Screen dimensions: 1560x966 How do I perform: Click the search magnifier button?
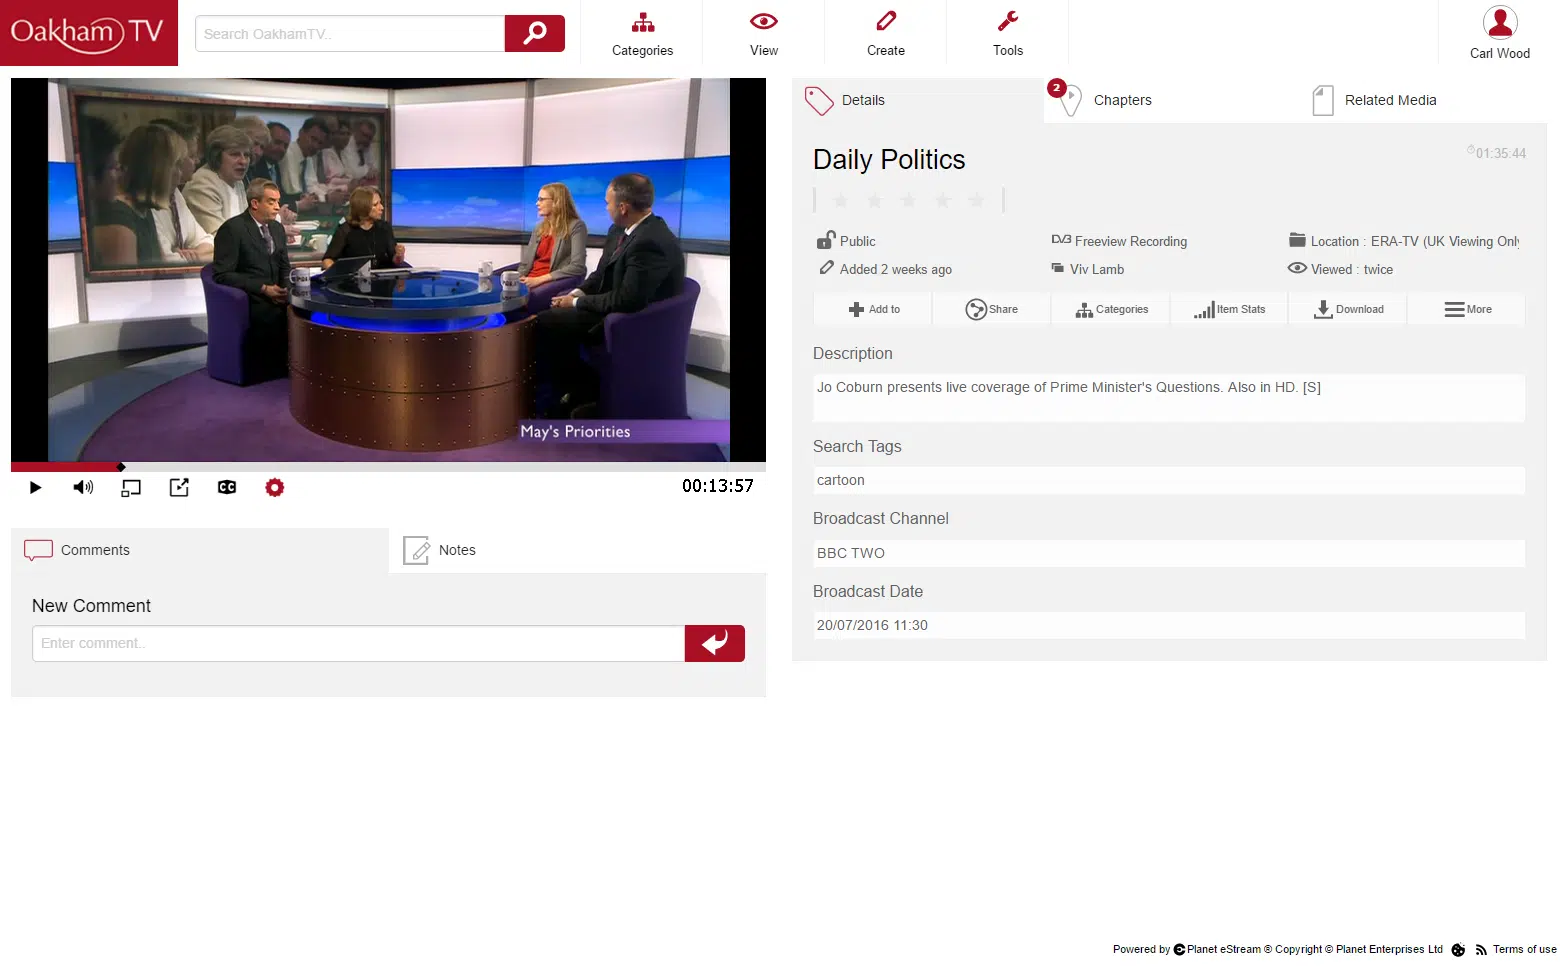pyautogui.click(x=535, y=33)
